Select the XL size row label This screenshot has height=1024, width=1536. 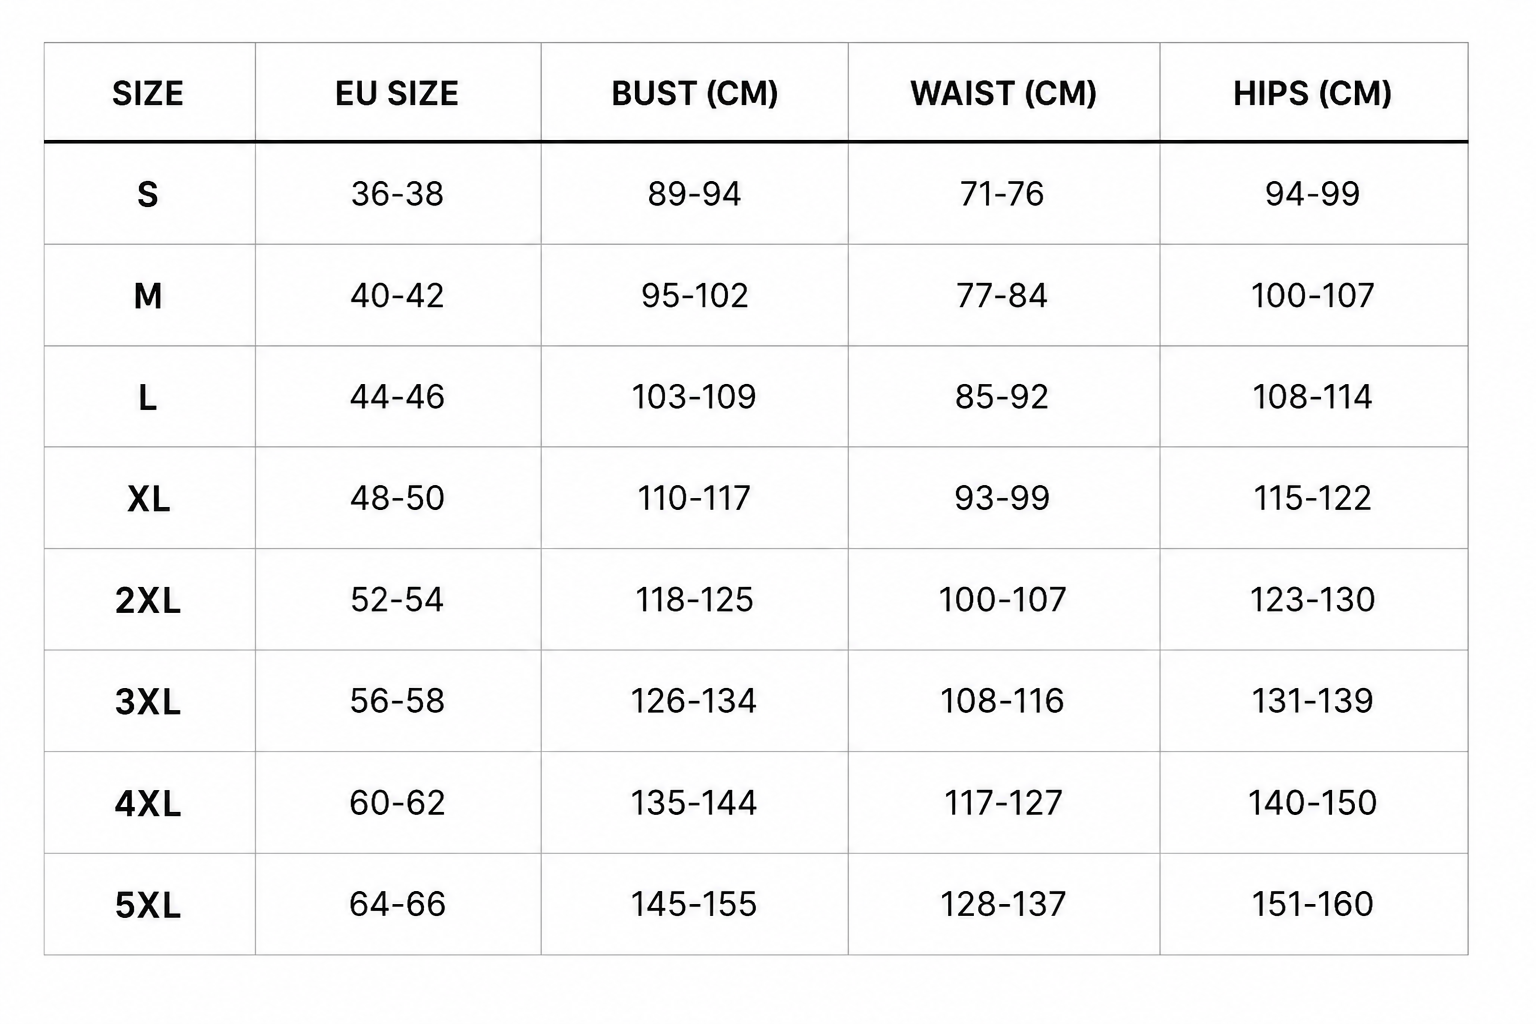pyautogui.click(x=148, y=498)
